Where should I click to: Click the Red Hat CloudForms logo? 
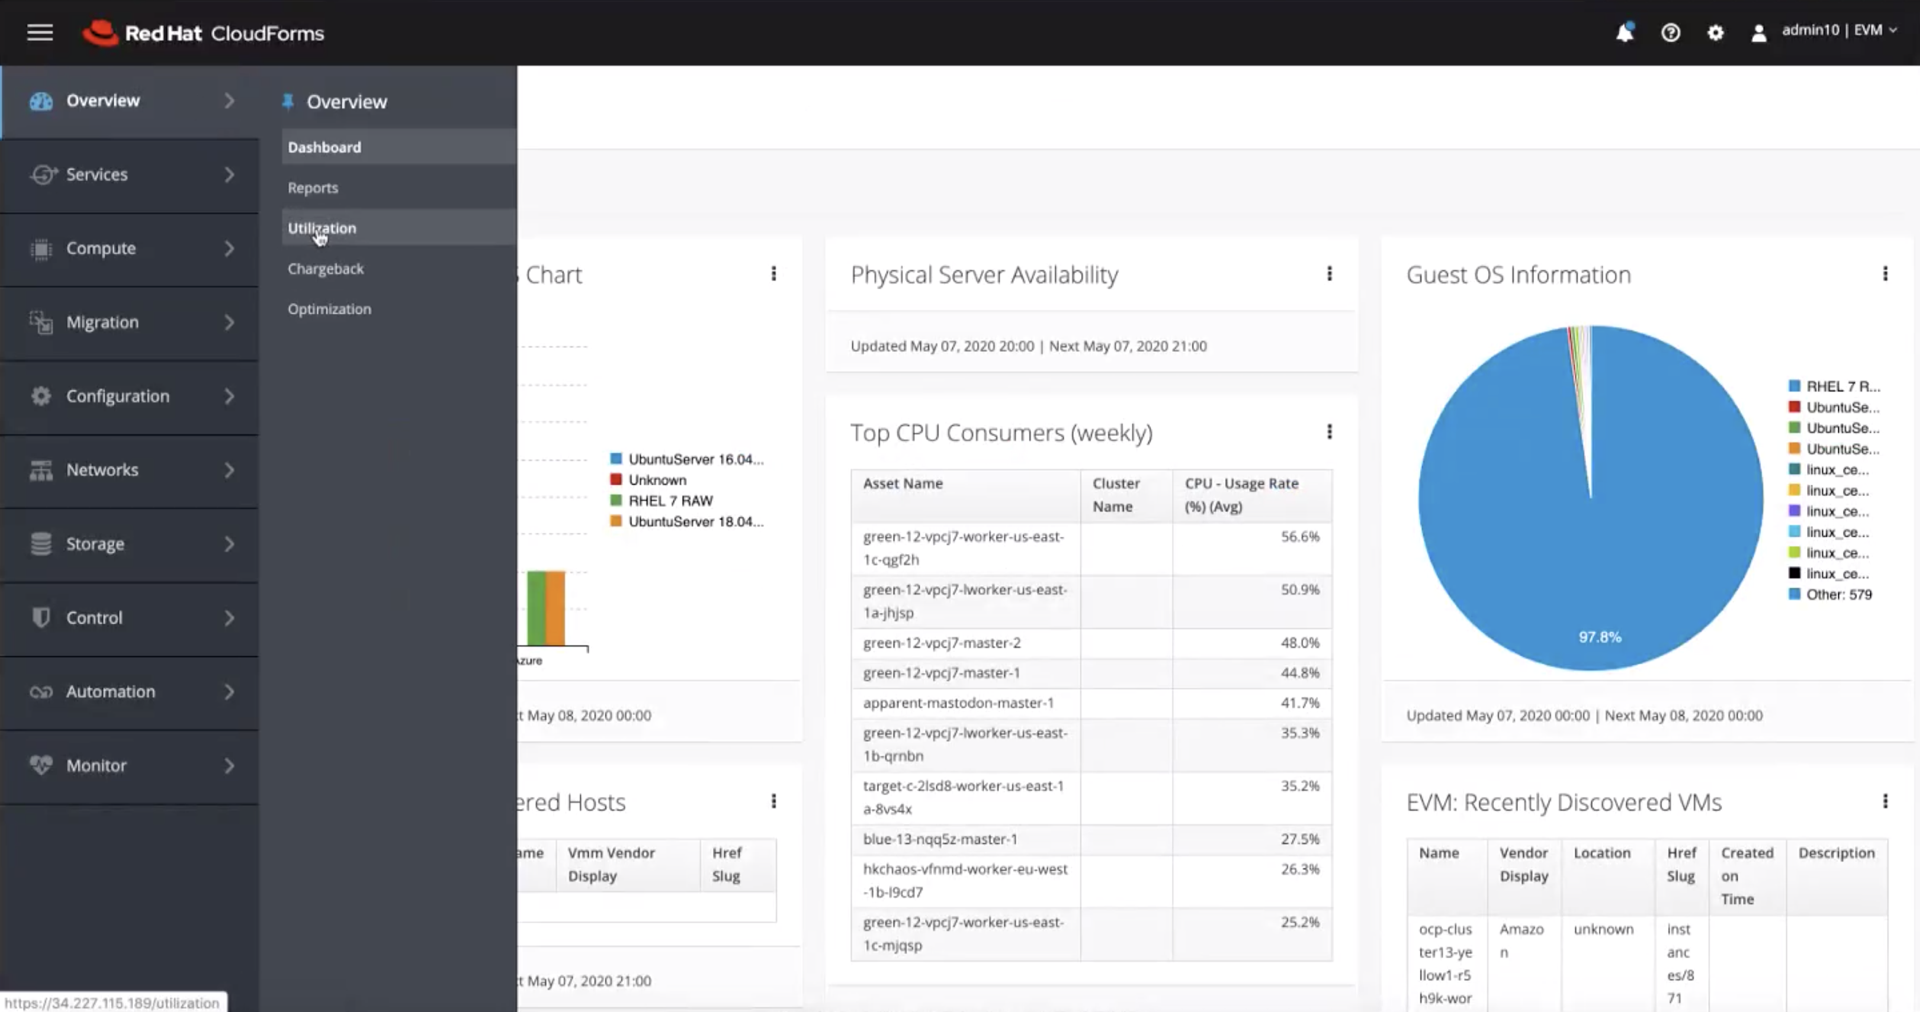coord(203,33)
